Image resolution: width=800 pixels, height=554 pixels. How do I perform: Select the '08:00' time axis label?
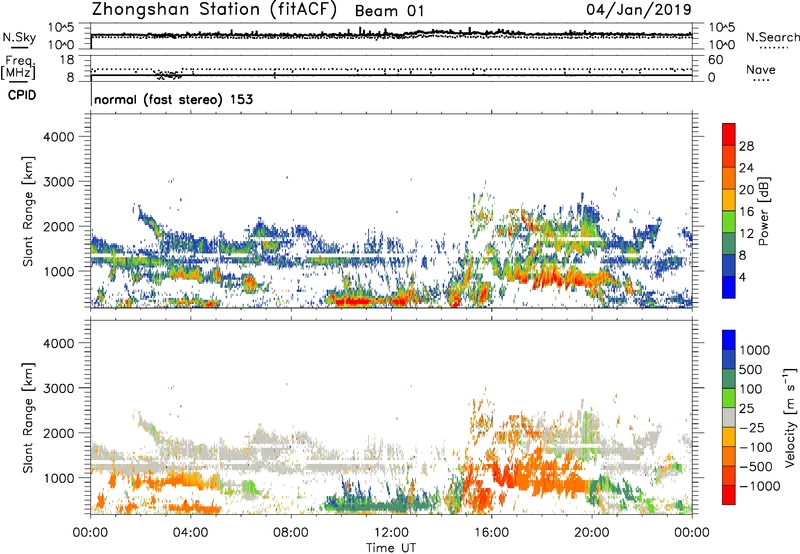click(291, 532)
